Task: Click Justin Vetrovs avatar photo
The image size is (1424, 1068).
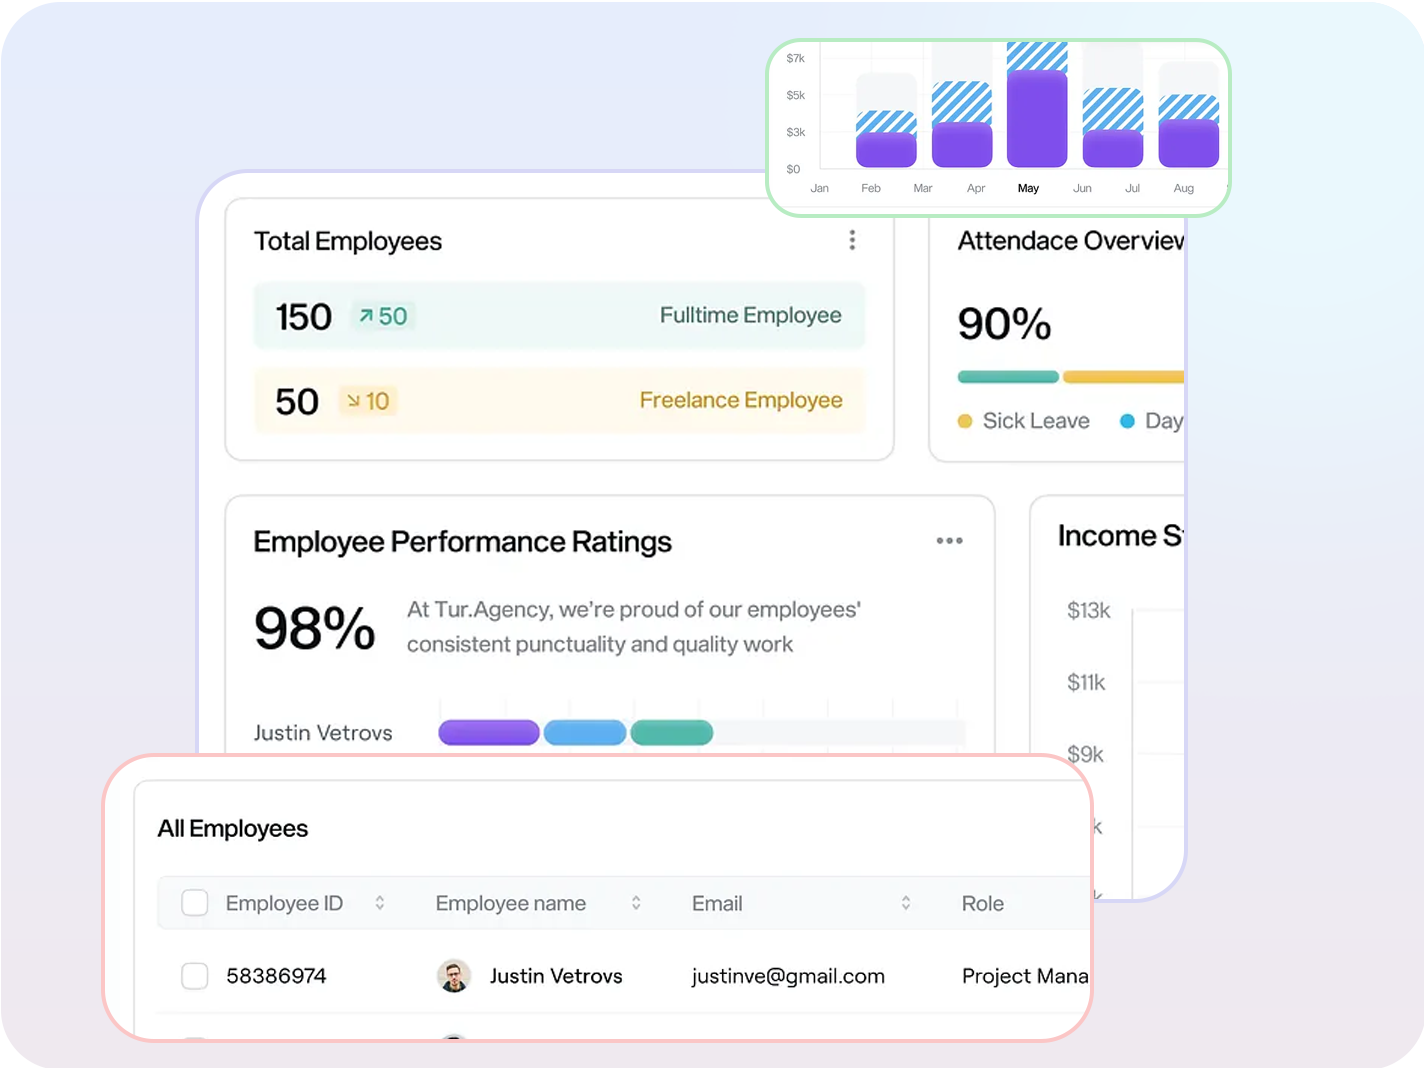Action: click(x=454, y=976)
